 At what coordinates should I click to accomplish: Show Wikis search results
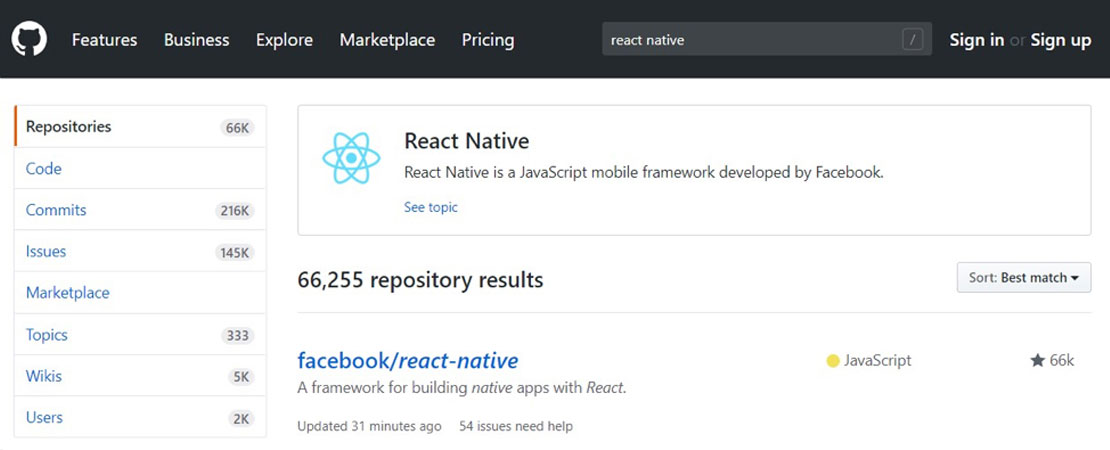[x=140, y=376]
